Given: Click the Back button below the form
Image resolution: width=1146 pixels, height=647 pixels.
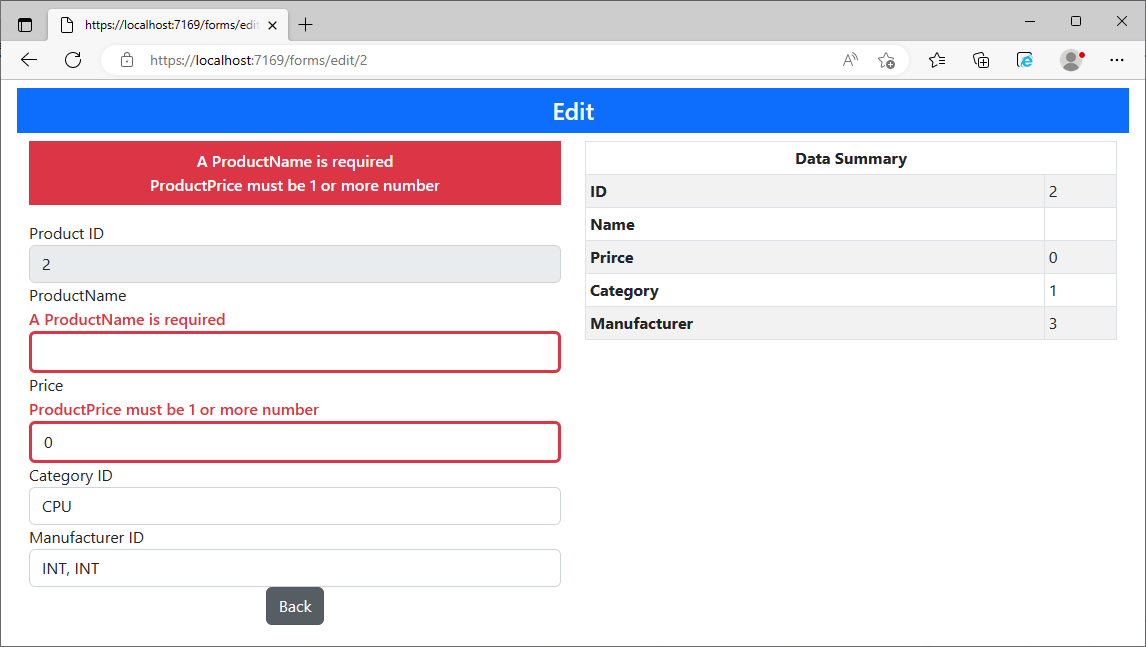Looking at the screenshot, I should (294, 606).
